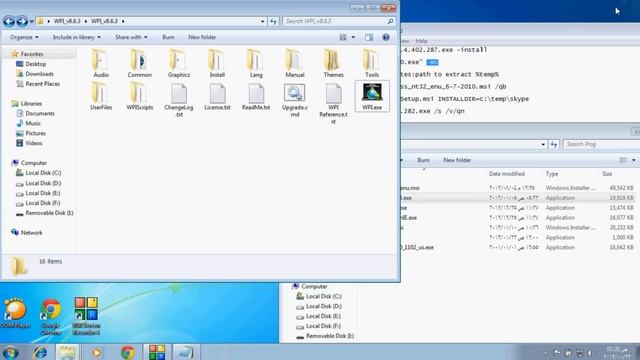This screenshot has height=360, width=640.
Task: Select Desktop in navigation pane
Action: (36, 64)
